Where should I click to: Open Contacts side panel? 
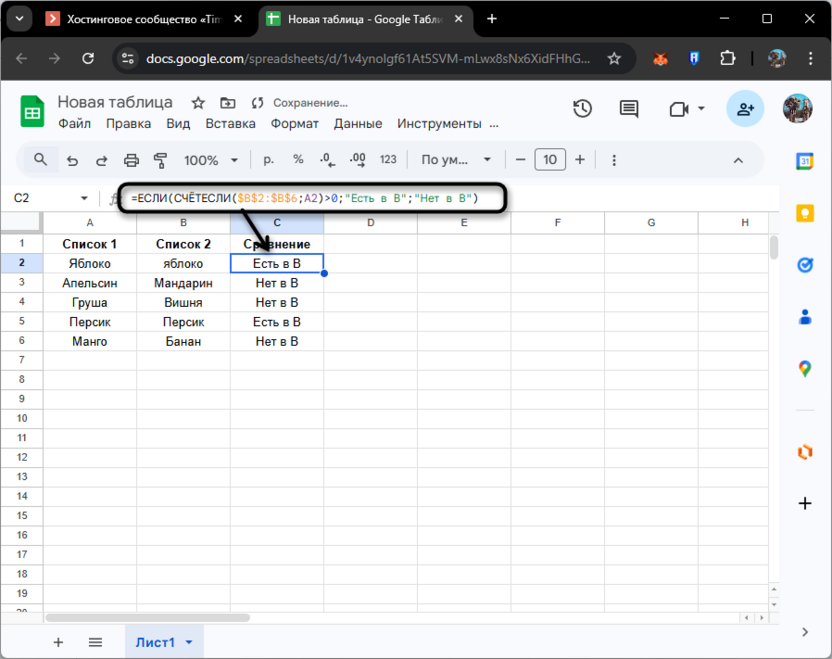click(x=805, y=317)
